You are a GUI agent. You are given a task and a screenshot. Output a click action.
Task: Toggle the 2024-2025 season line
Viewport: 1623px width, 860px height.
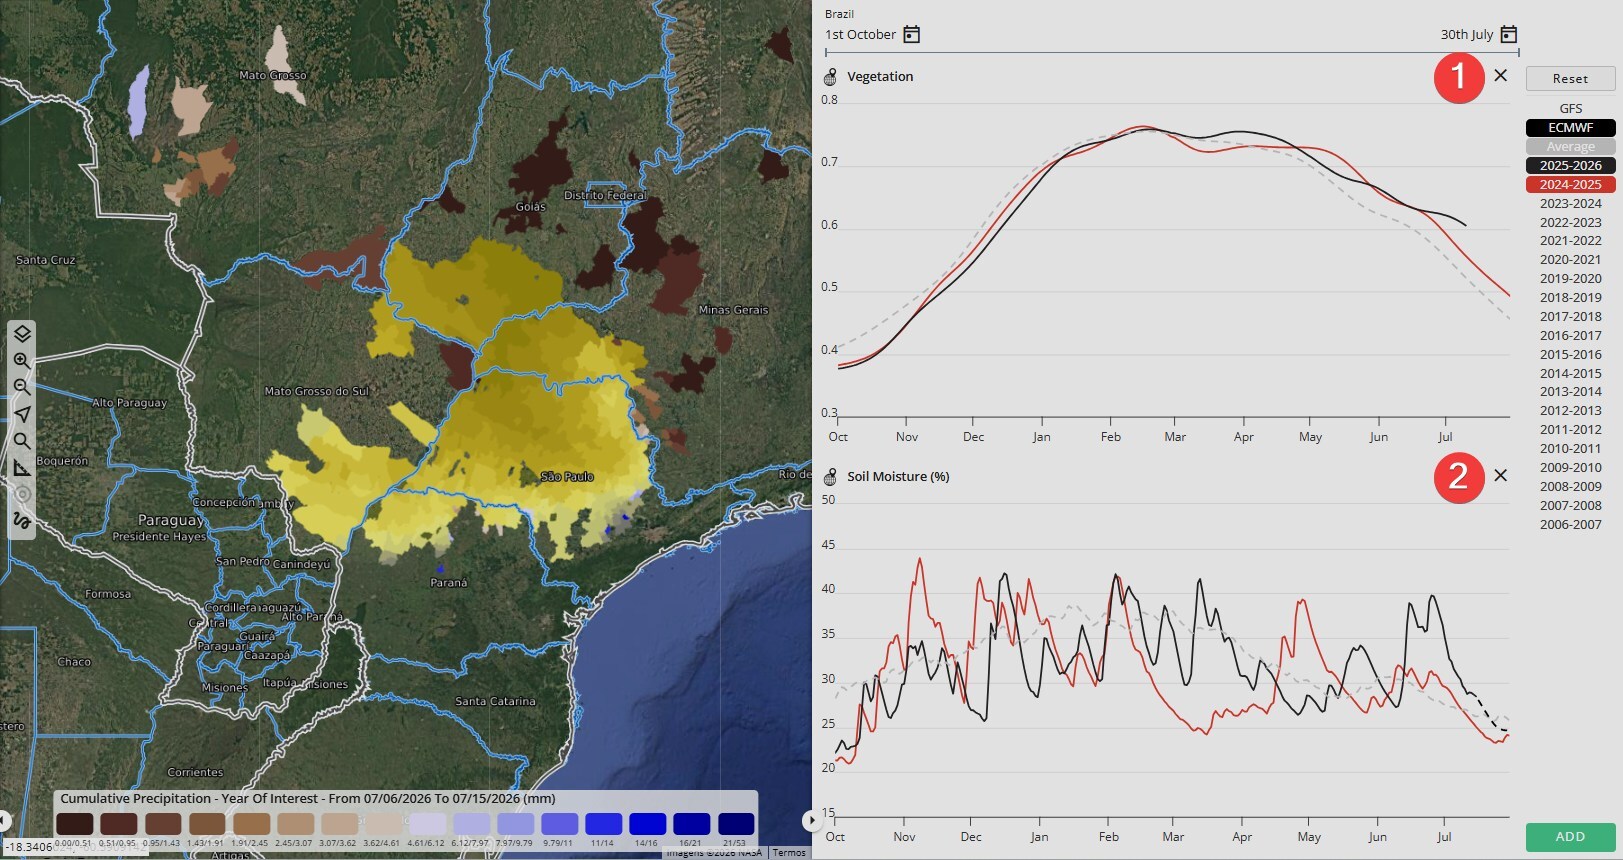click(1571, 185)
